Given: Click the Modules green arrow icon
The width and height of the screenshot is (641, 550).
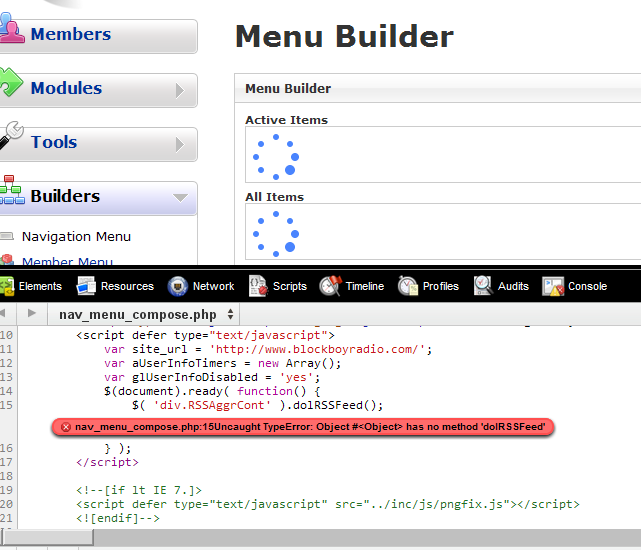Looking at the screenshot, I should (11, 82).
